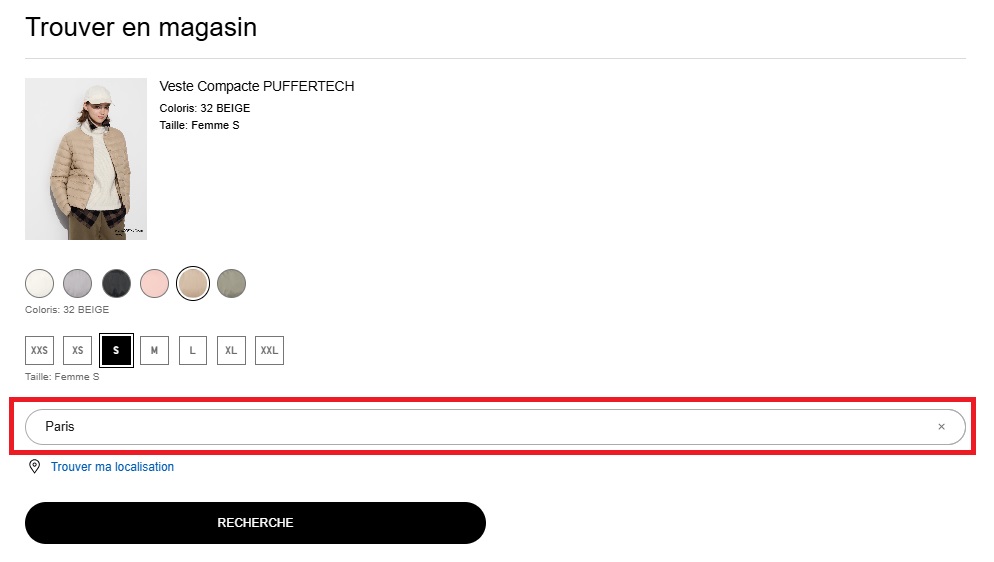Select size XL
Image resolution: width=994 pixels, height=562 pixels.
tap(231, 351)
